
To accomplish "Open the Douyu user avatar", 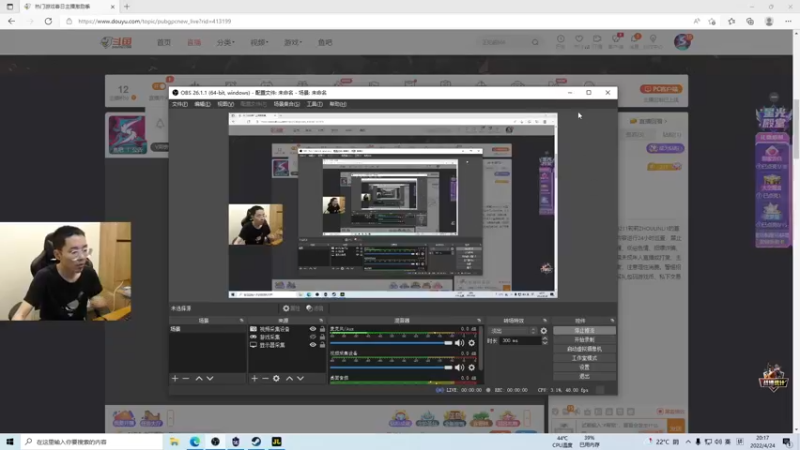I will 683,42.
